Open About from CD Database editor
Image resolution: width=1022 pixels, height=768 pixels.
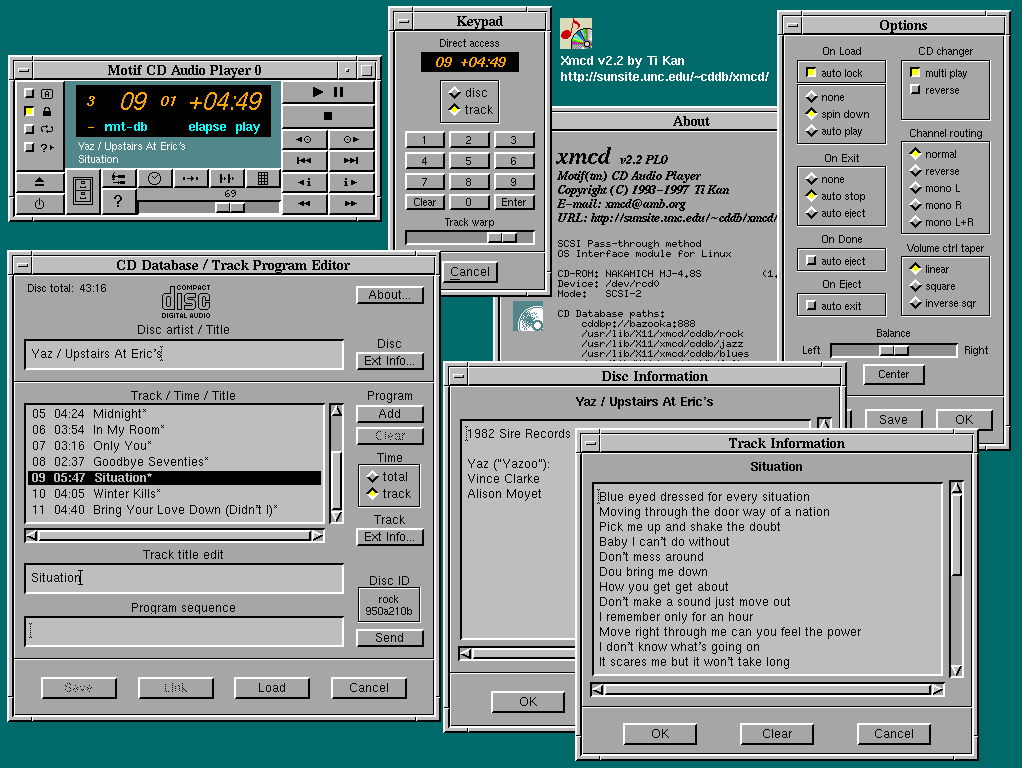[390, 295]
